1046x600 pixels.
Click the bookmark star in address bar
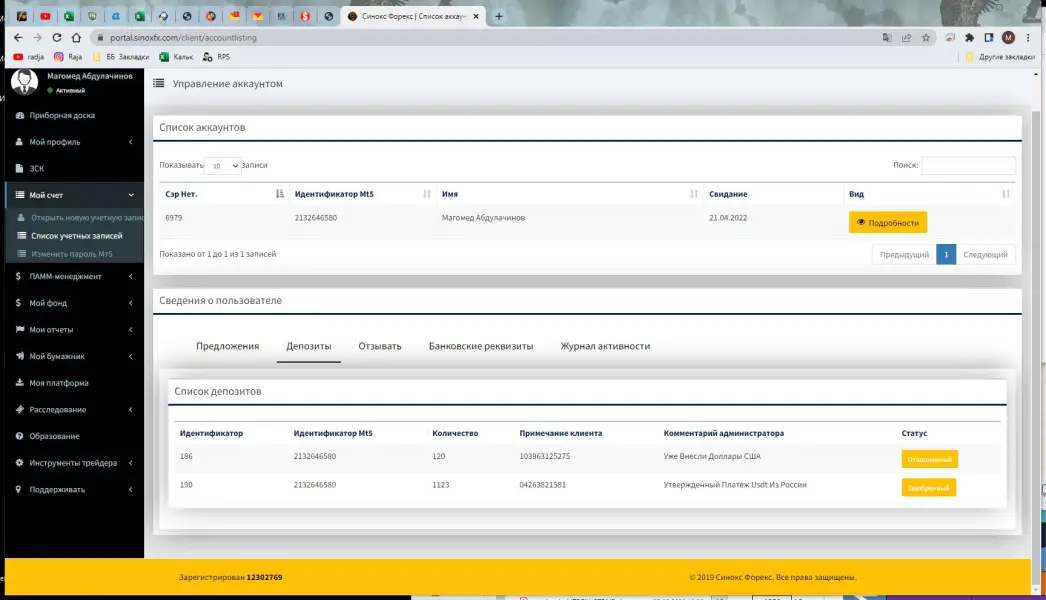(926, 38)
